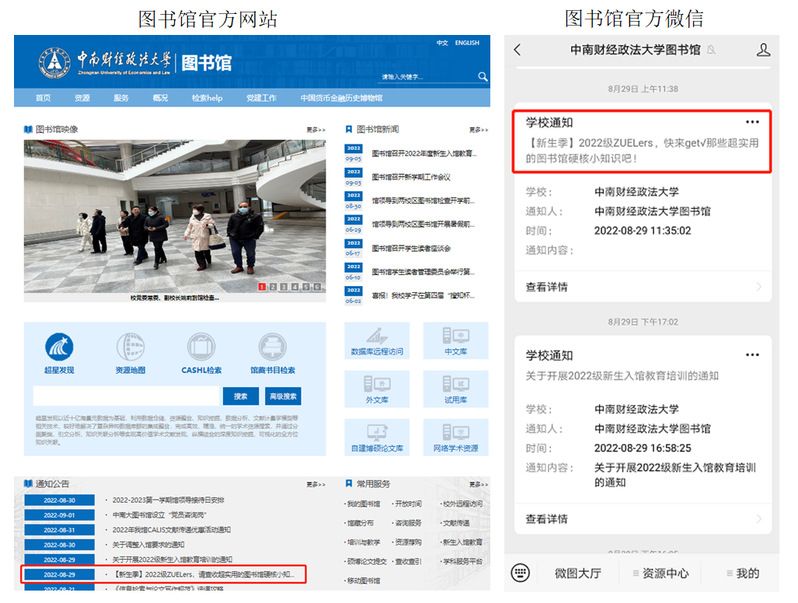Tap 微图大厅 in the WeChat bottom bar
Screen dimensions: 798x603
pyautogui.click(x=578, y=573)
